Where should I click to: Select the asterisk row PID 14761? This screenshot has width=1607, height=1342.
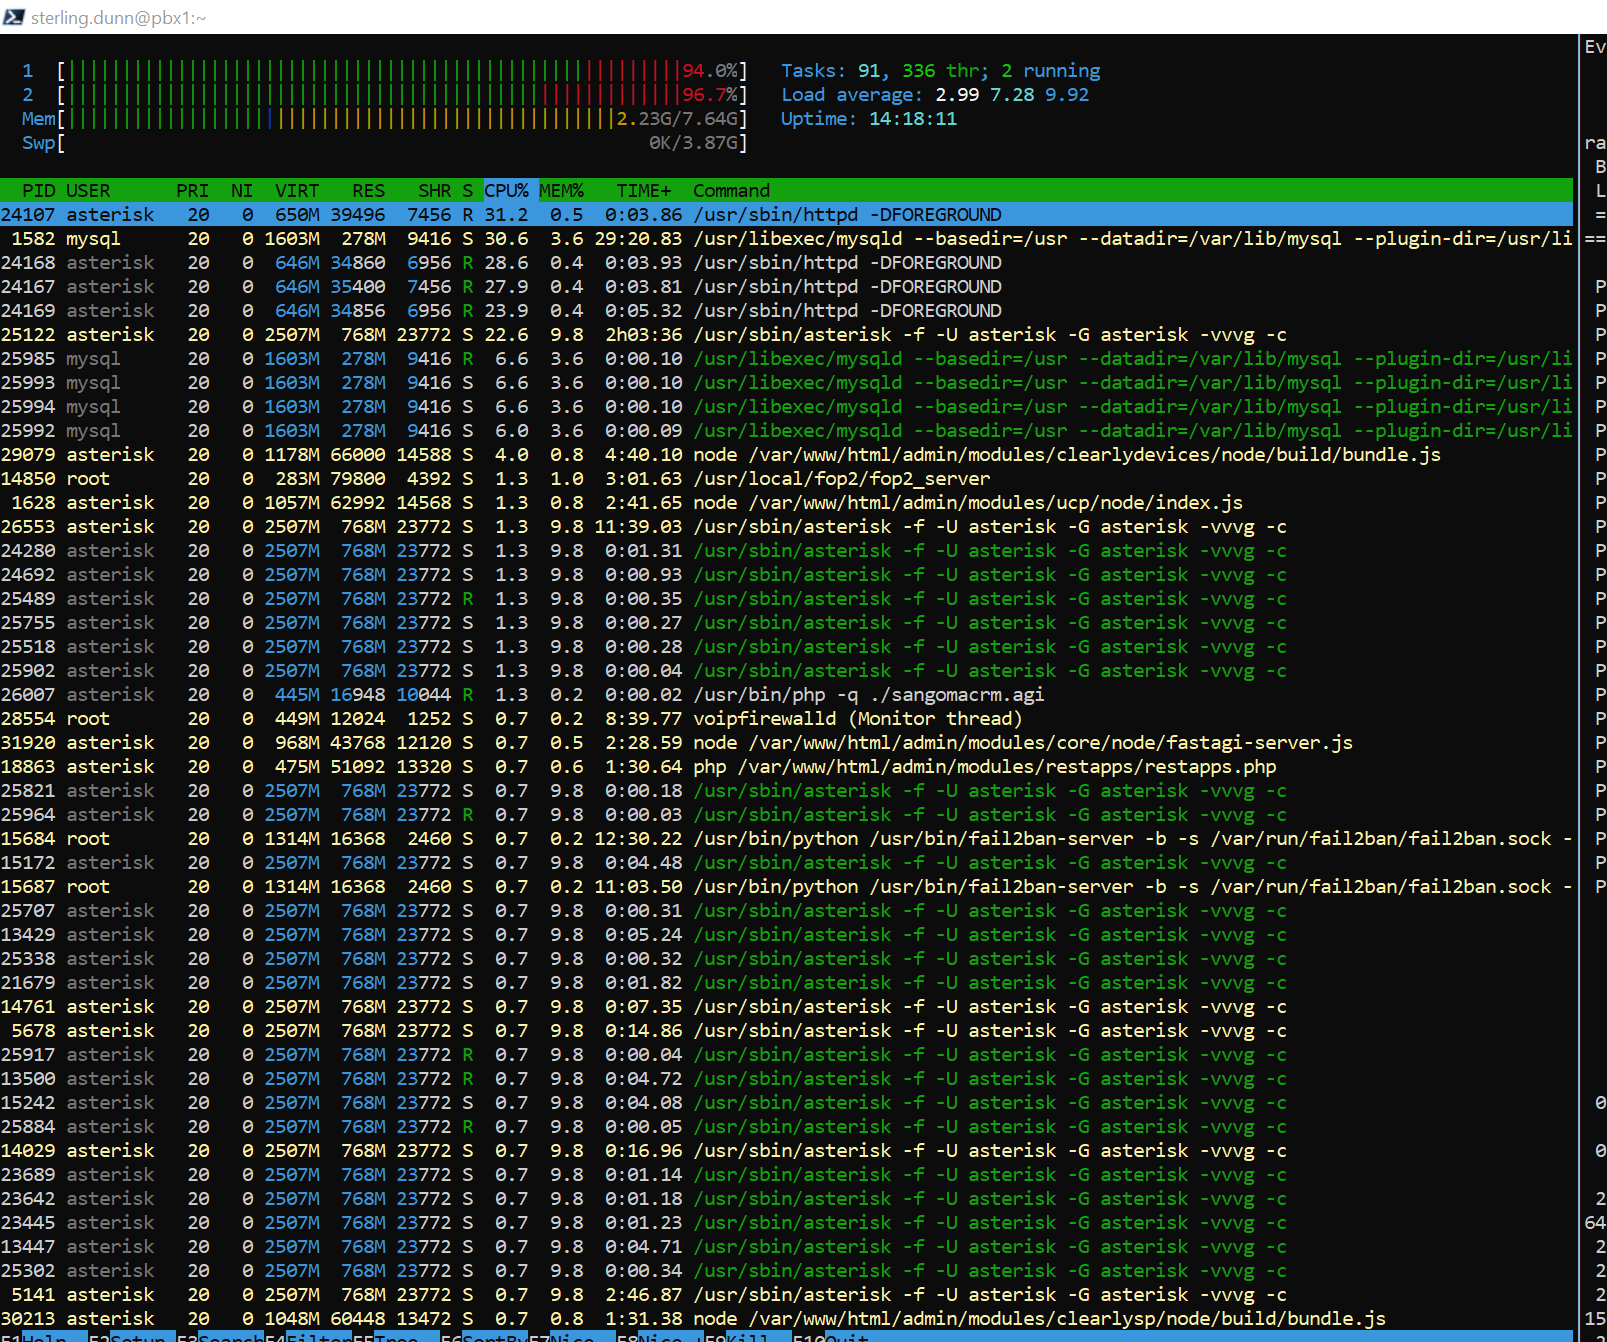coord(786,1006)
